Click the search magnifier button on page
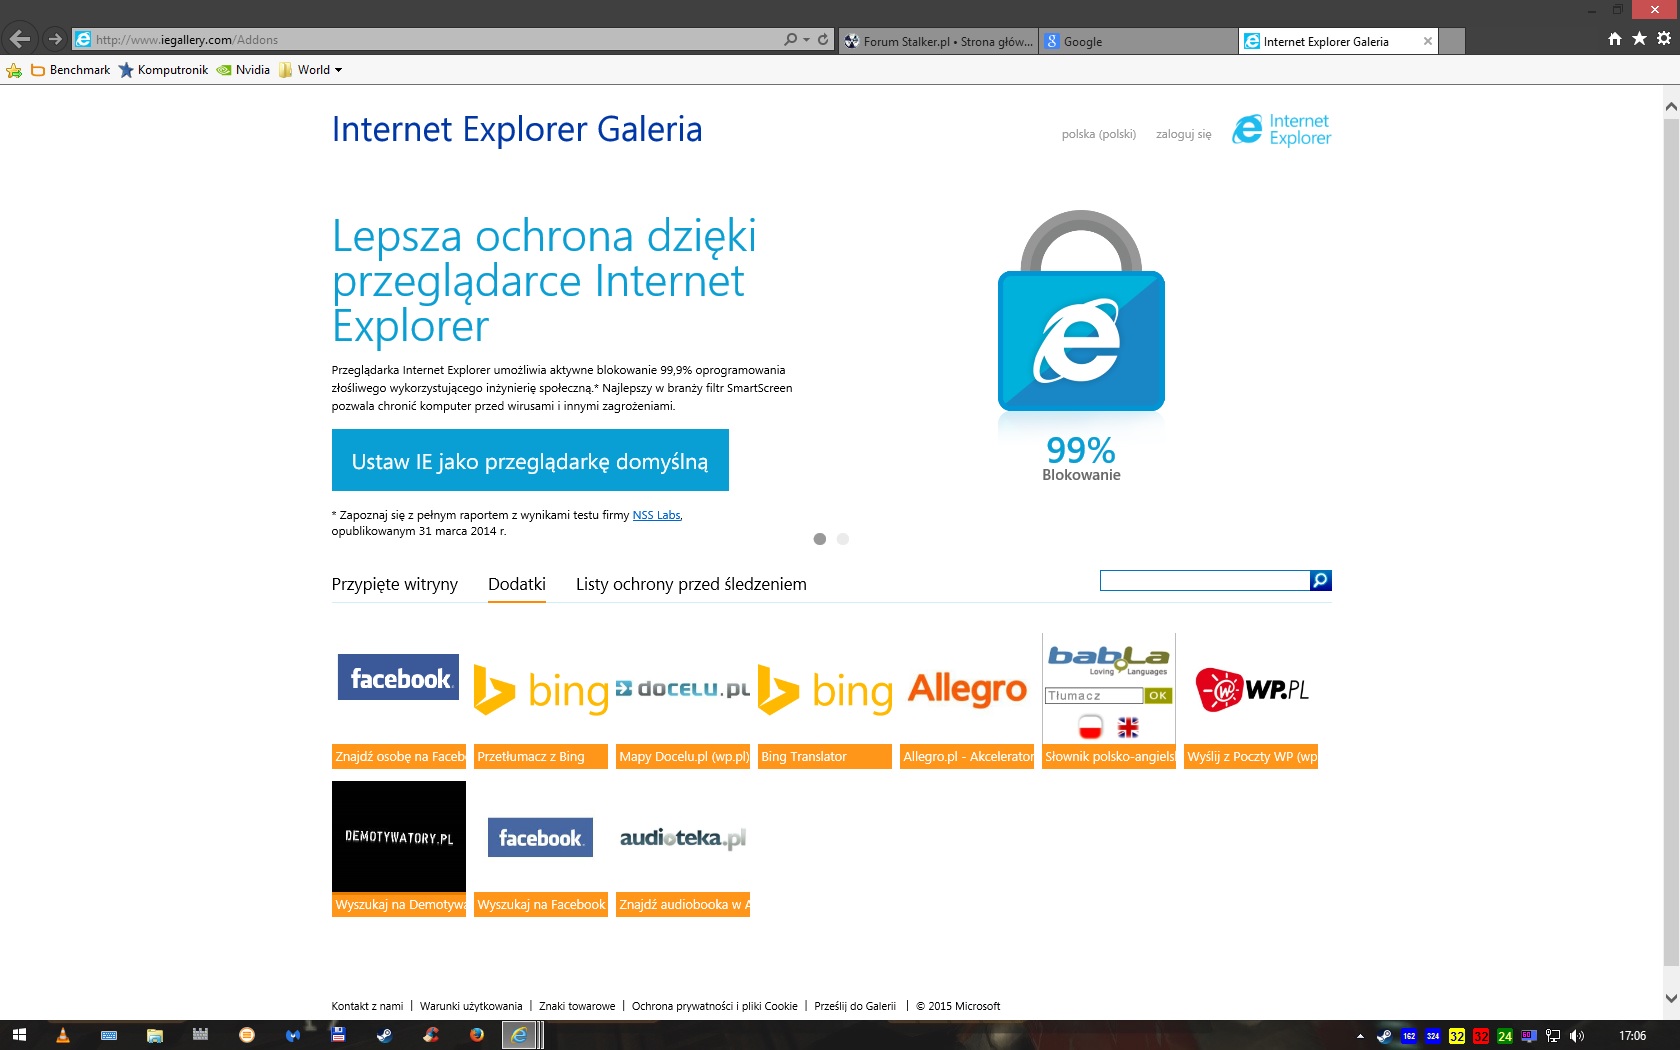The image size is (1680, 1050). coord(1321,580)
